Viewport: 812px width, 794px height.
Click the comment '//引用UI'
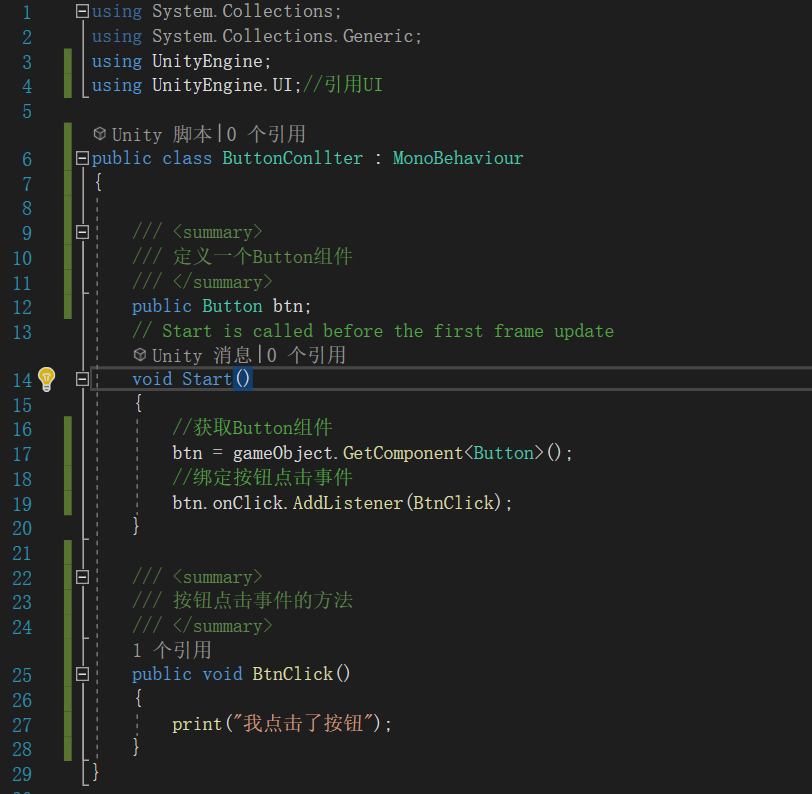click(343, 84)
